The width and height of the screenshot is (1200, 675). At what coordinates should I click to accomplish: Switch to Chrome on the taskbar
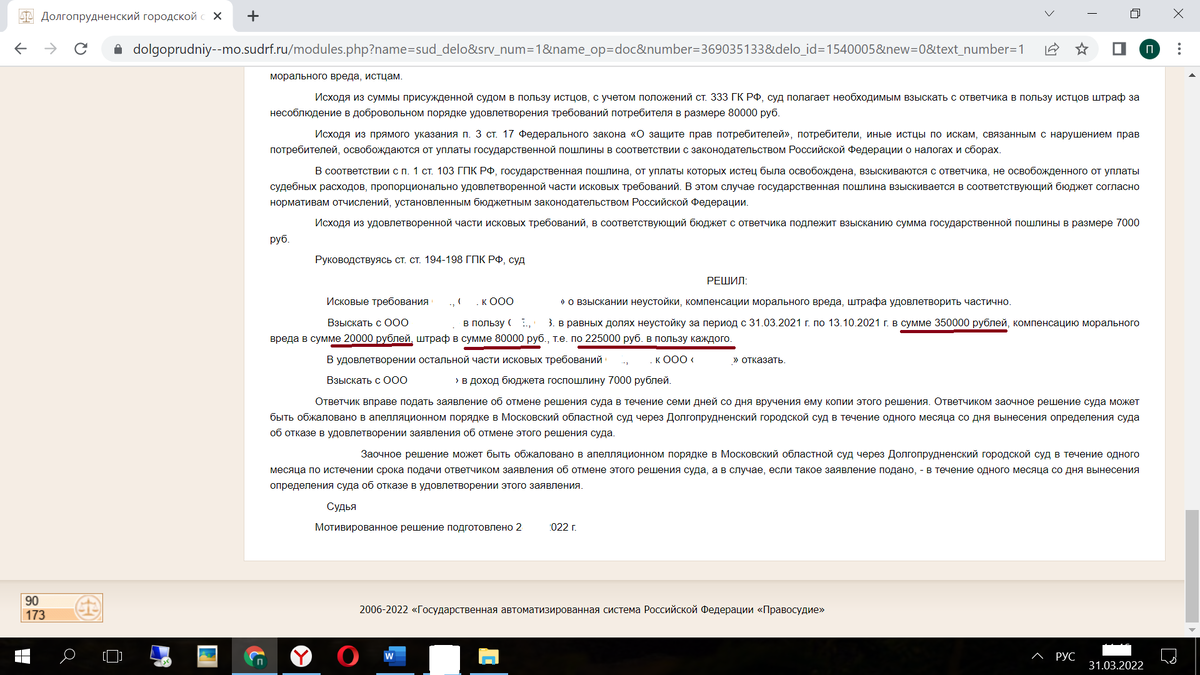coord(255,656)
